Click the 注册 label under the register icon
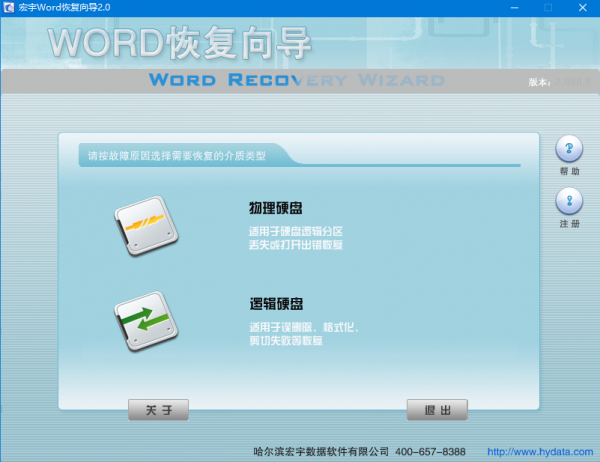 [x=569, y=224]
